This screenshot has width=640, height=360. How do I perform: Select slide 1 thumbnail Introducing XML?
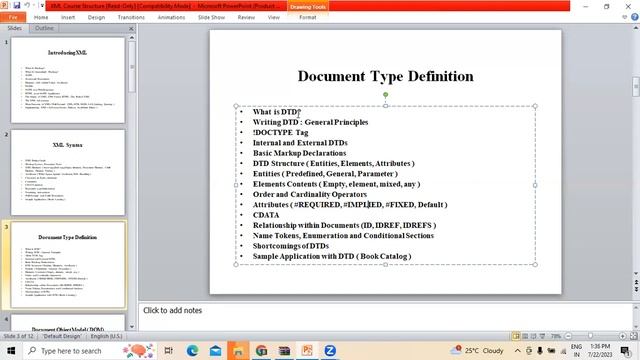68,80
